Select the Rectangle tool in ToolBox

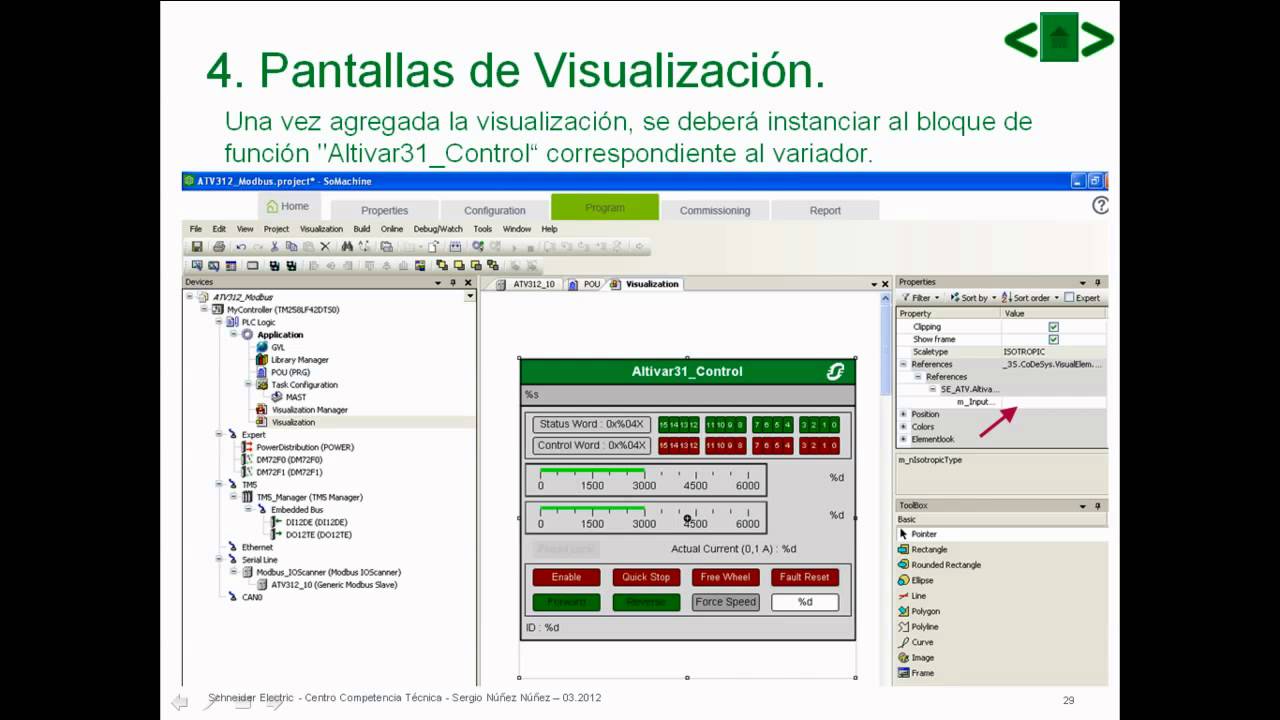923,550
